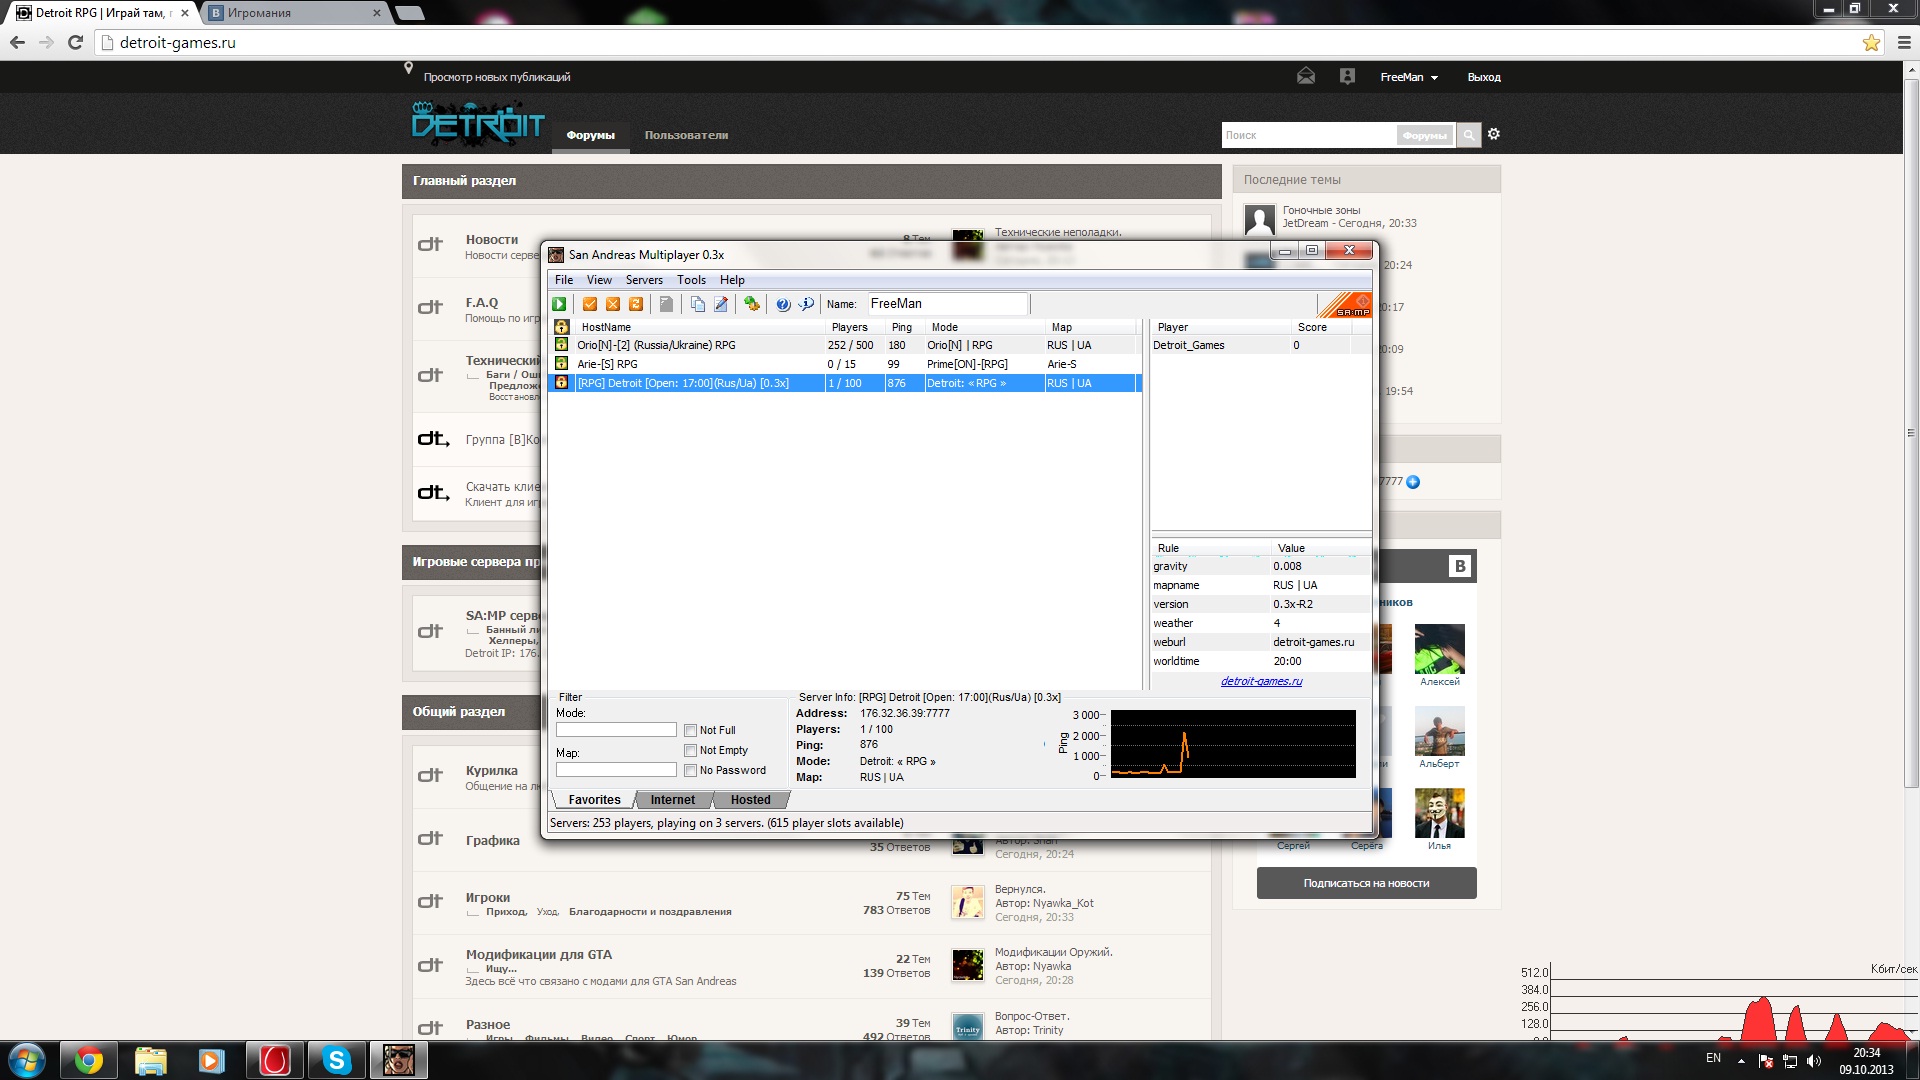Screen dimensions: 1920x1080
Task: Click the Алексей member avatar thumbnail
Action: pyautogui.click(x=1439, y=649)
